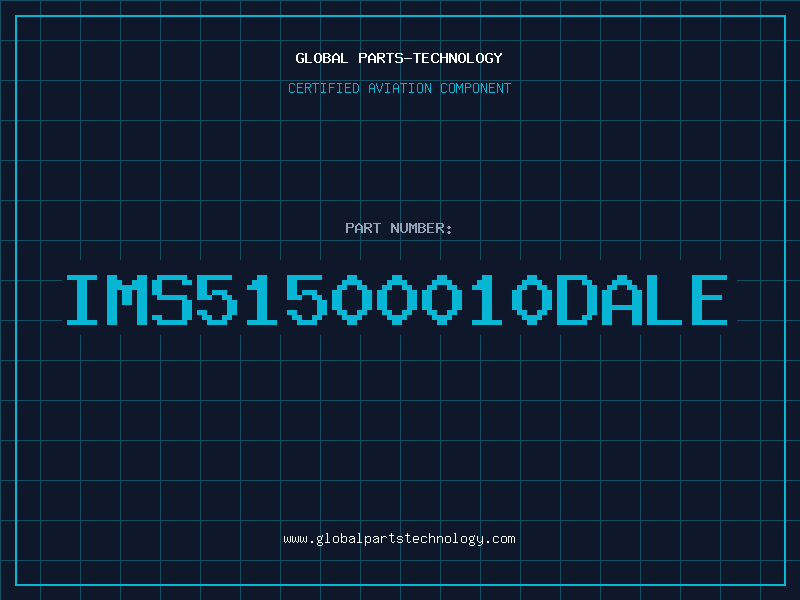Image resolution: width=800 pixels, height=600 pixels.
Task: Click the 'CERTIFIED AVIATION COMPONENT' subtitle
Action: tap(399, 88)
